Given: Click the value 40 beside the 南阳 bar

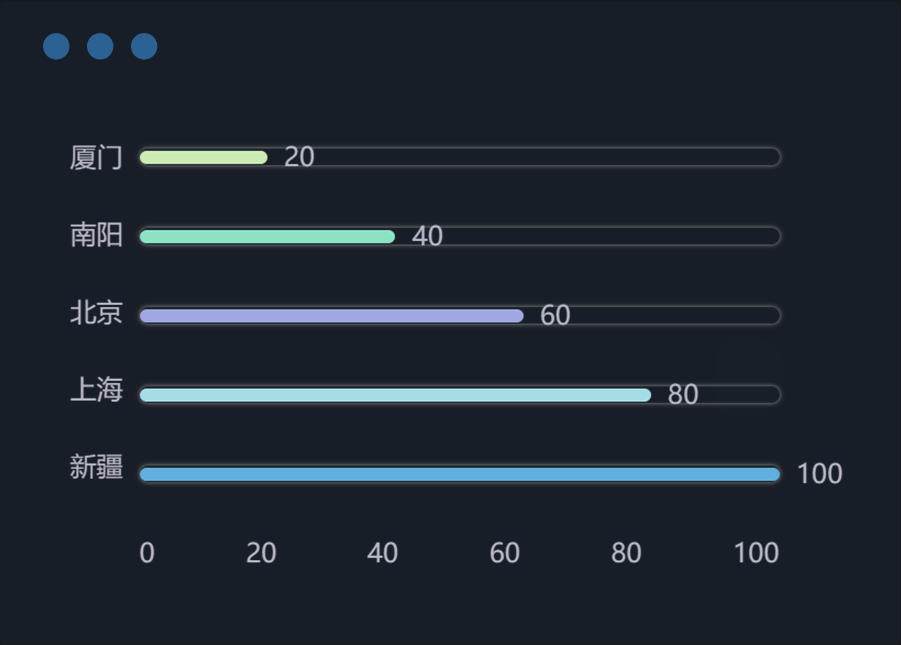Looking at the screenshot, I should (x=427, y=237).
